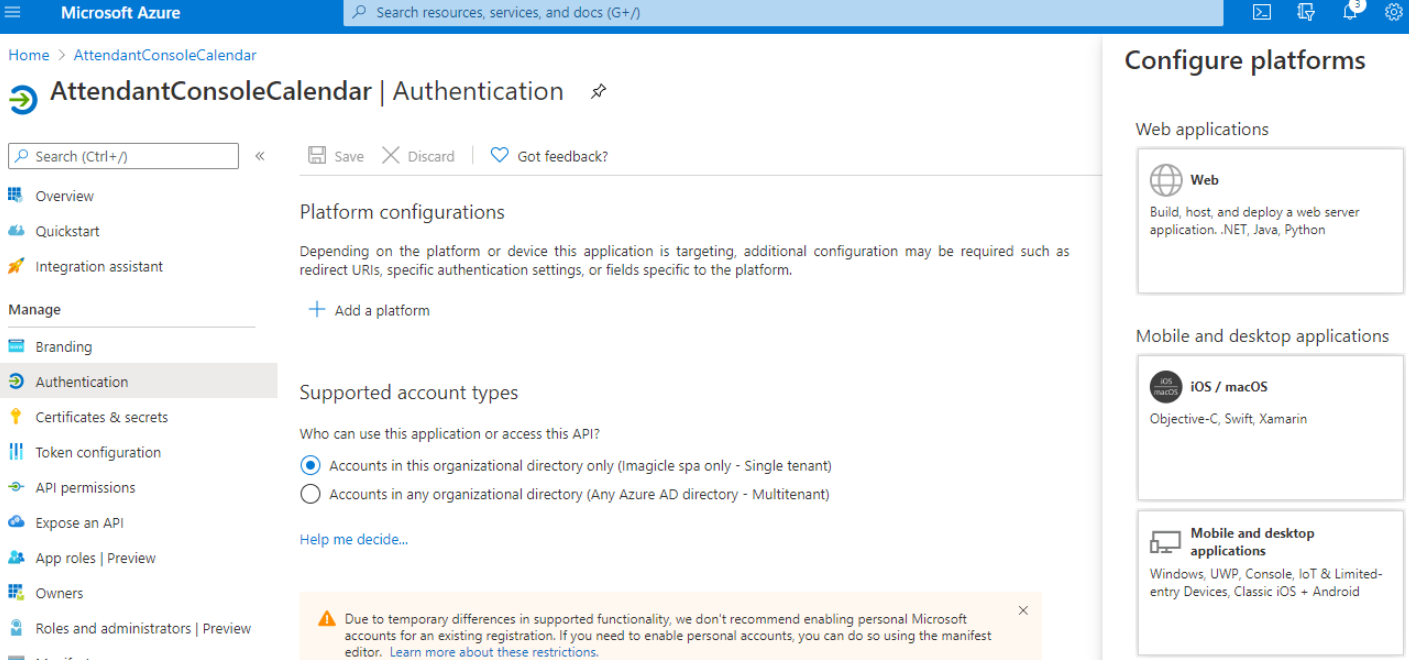Image resolution: width=1409 pixels, height=660 pixels.
Task: Click the notifications bell icon
Action: [1350, 12]
